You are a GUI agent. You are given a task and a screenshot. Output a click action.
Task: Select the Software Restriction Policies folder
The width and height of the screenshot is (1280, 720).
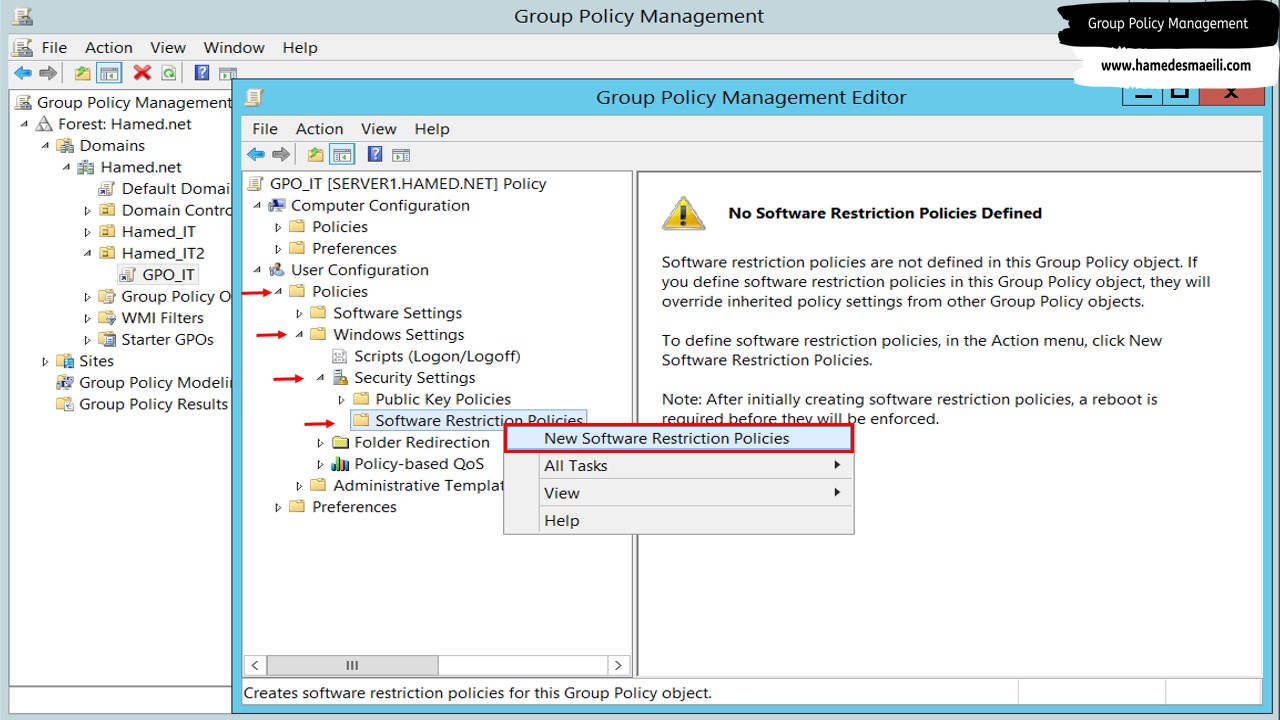pos(479,421)
